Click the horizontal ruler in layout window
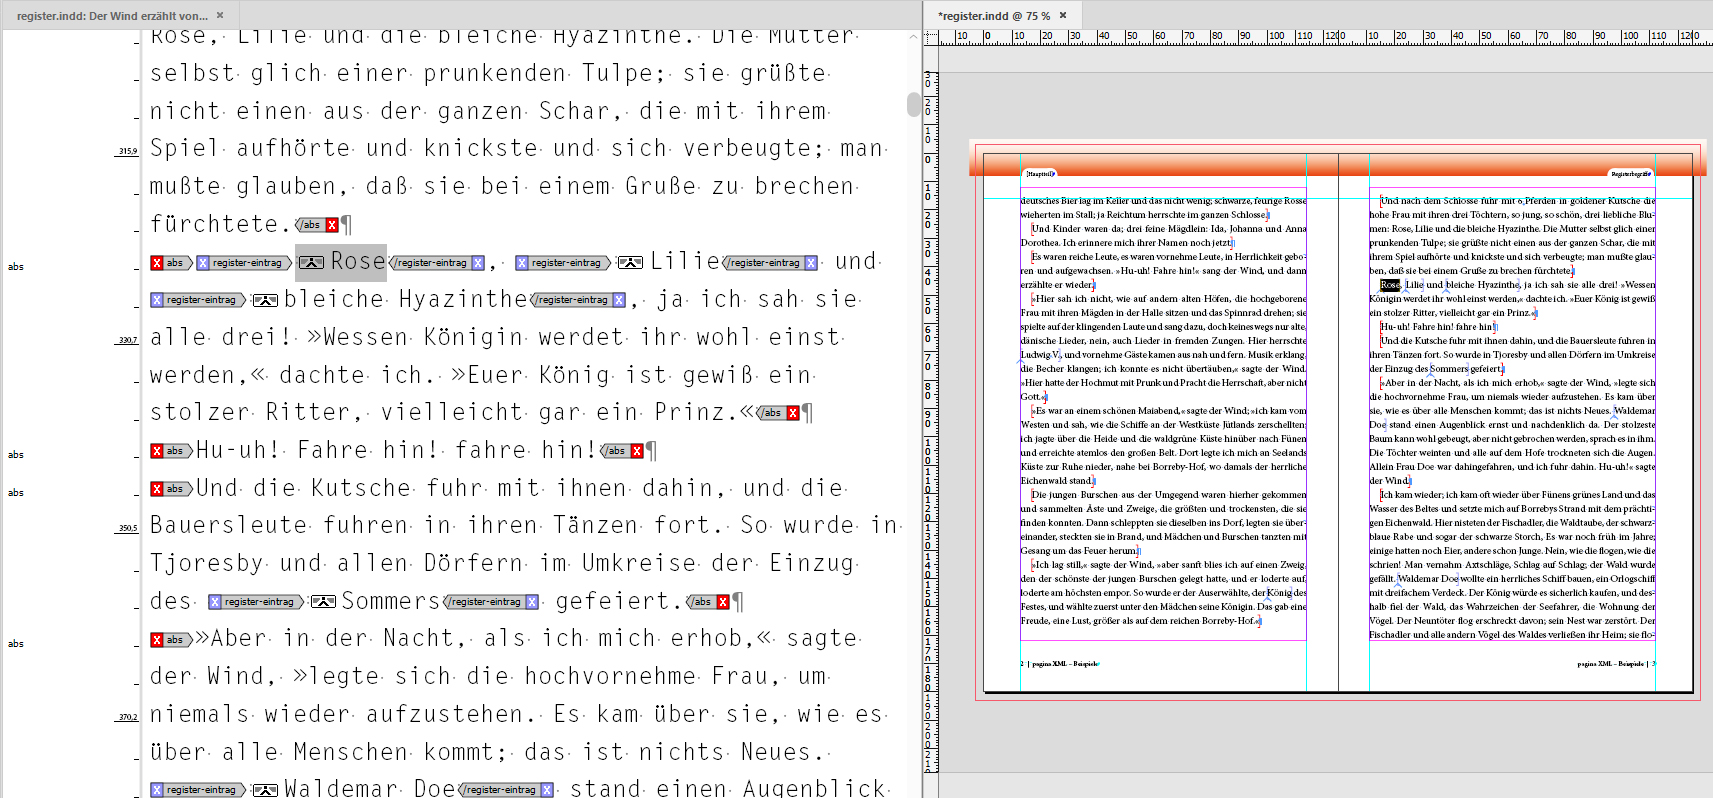1713x798 pixels. click(1326, 37)
